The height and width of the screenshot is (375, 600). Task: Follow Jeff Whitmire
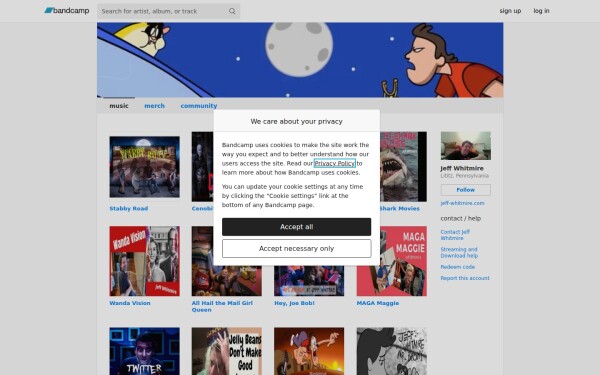(465, 190)
